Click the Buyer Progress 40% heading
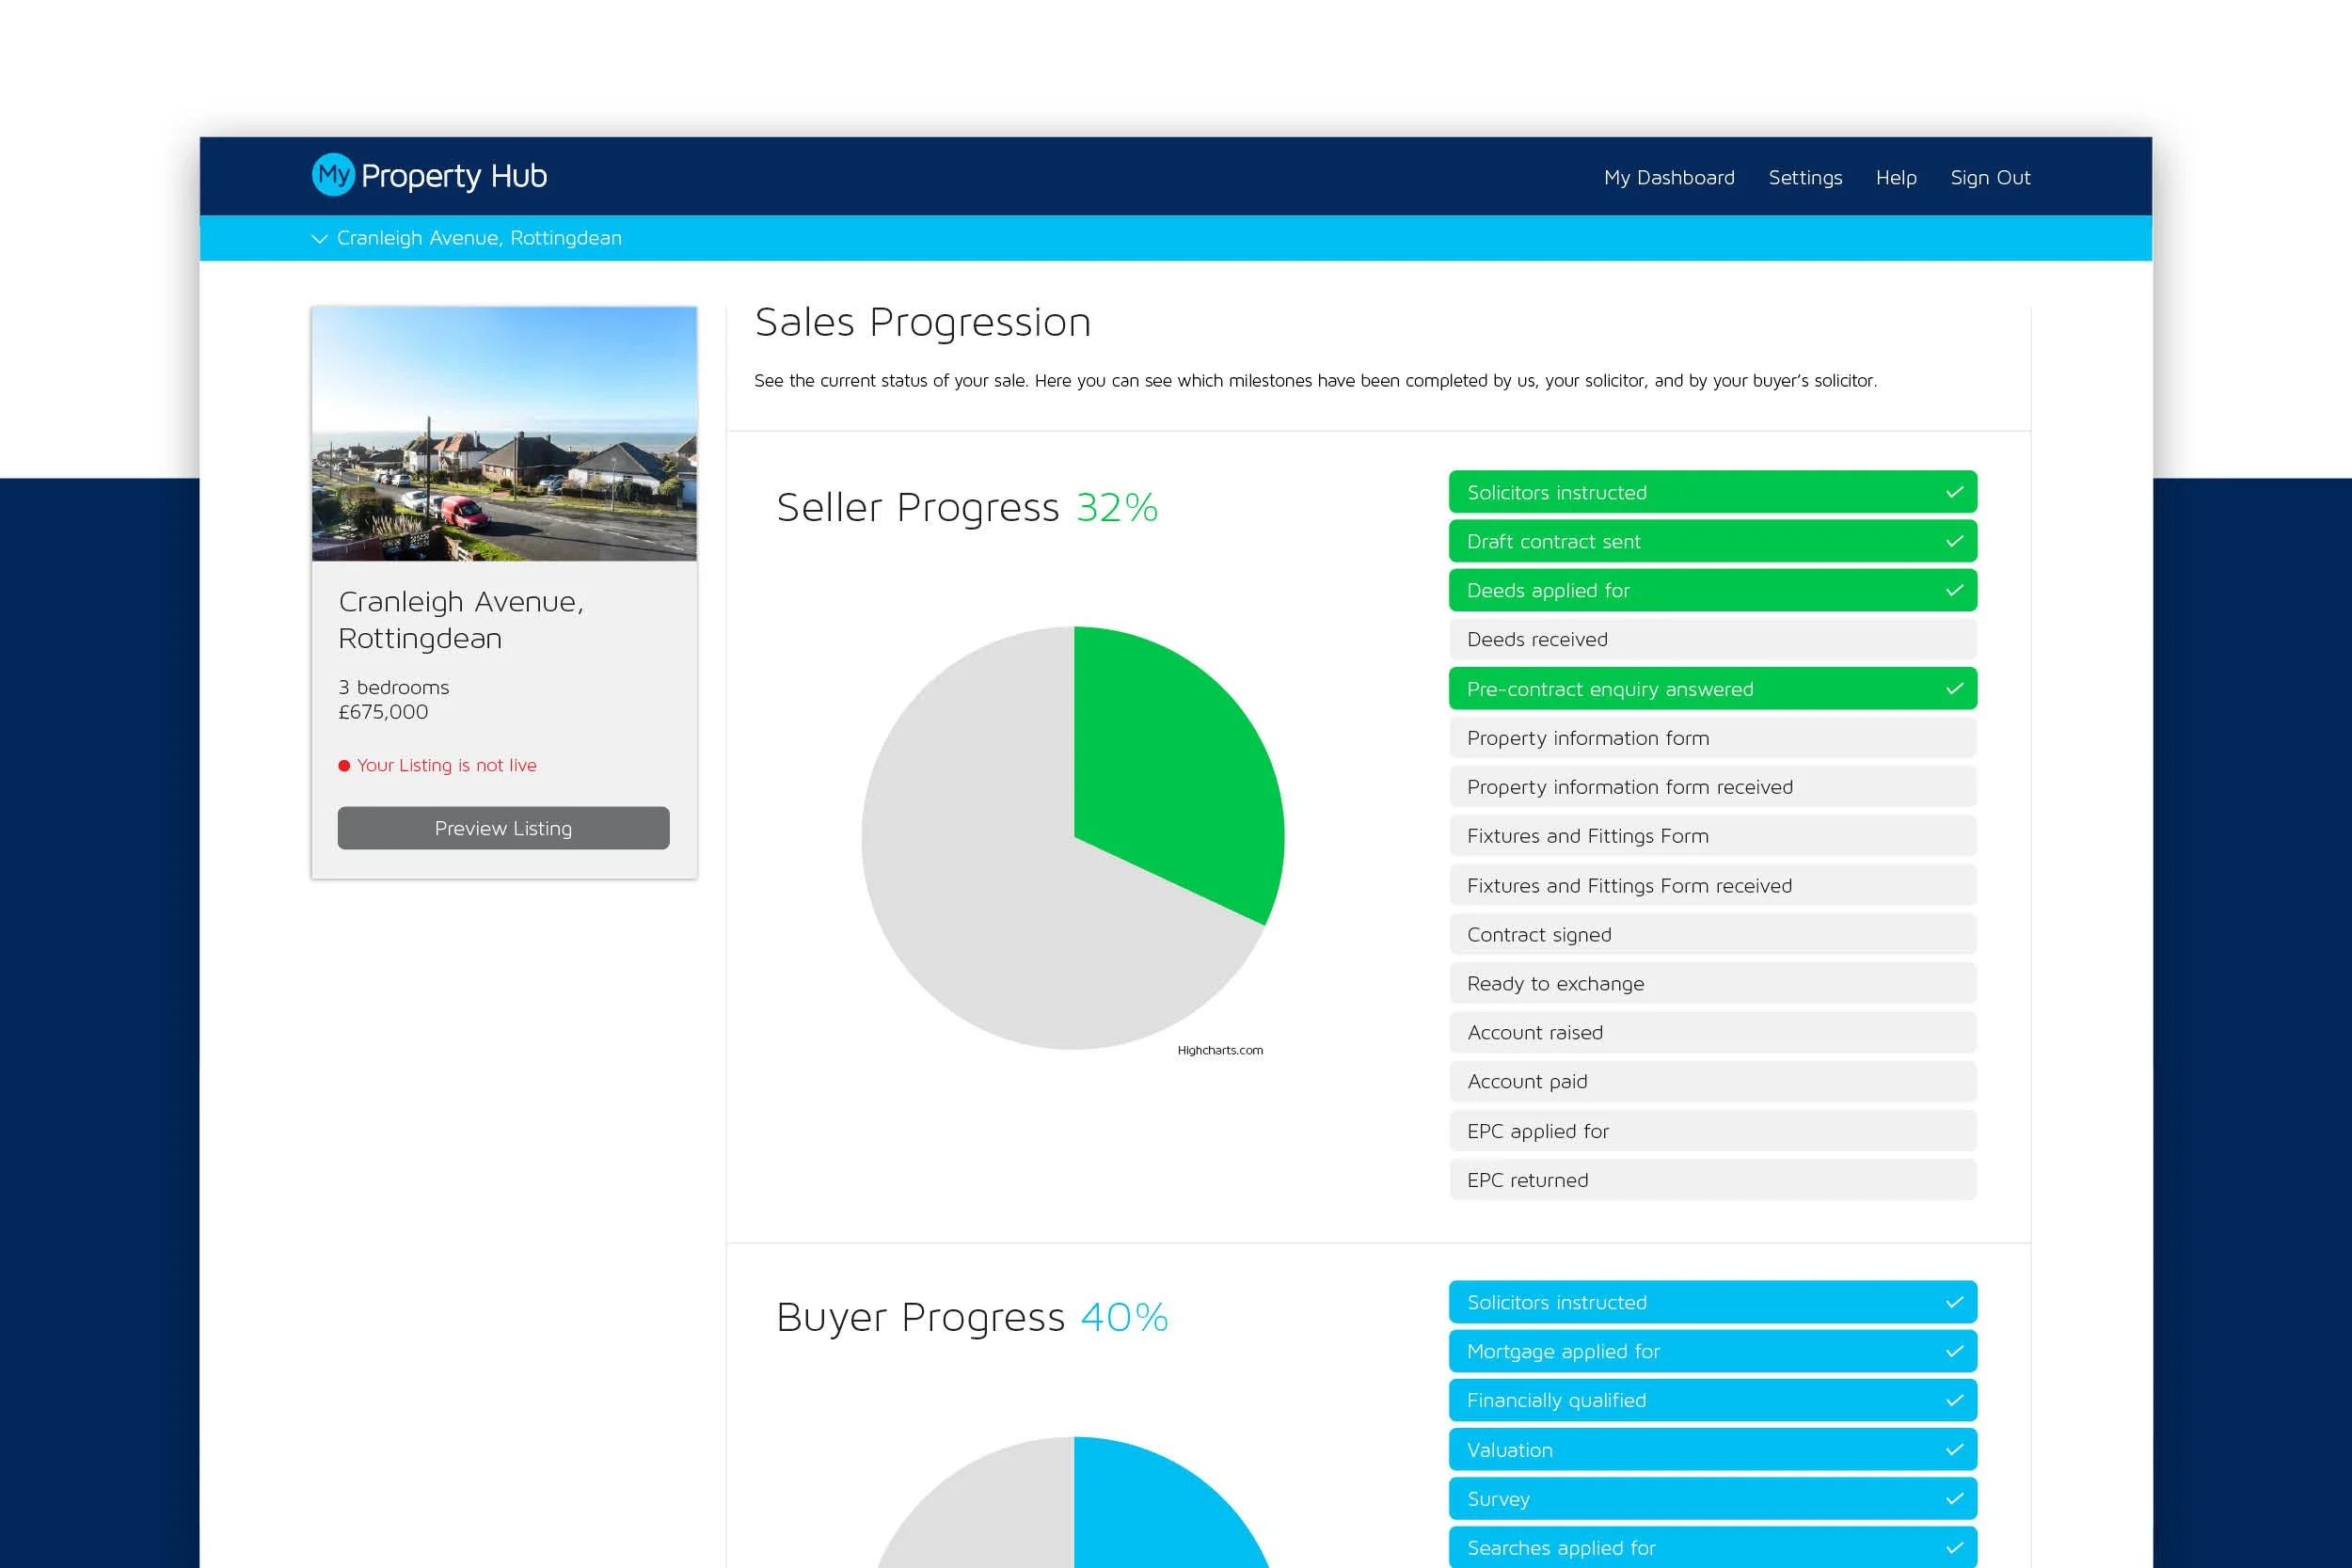 tap(972, 1318)
